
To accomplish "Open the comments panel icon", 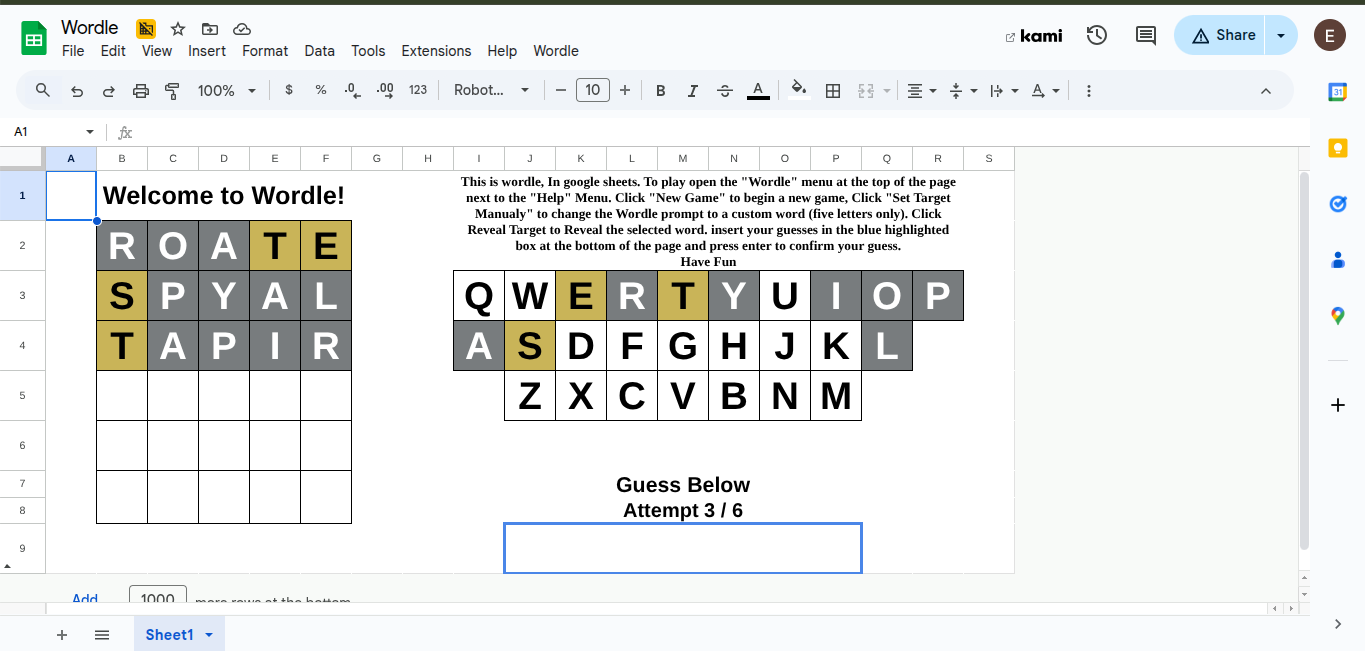I will click(1146, 35).
